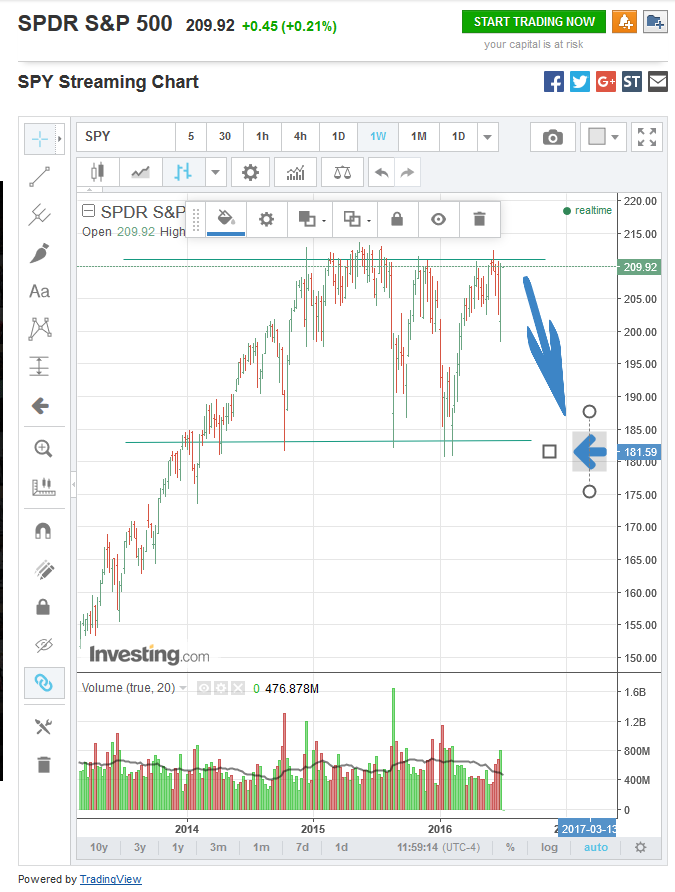This screenshot has width=675, height=892.
Task: Toggle lock all drawings in left toolbar
Action: tap(43, 607)
